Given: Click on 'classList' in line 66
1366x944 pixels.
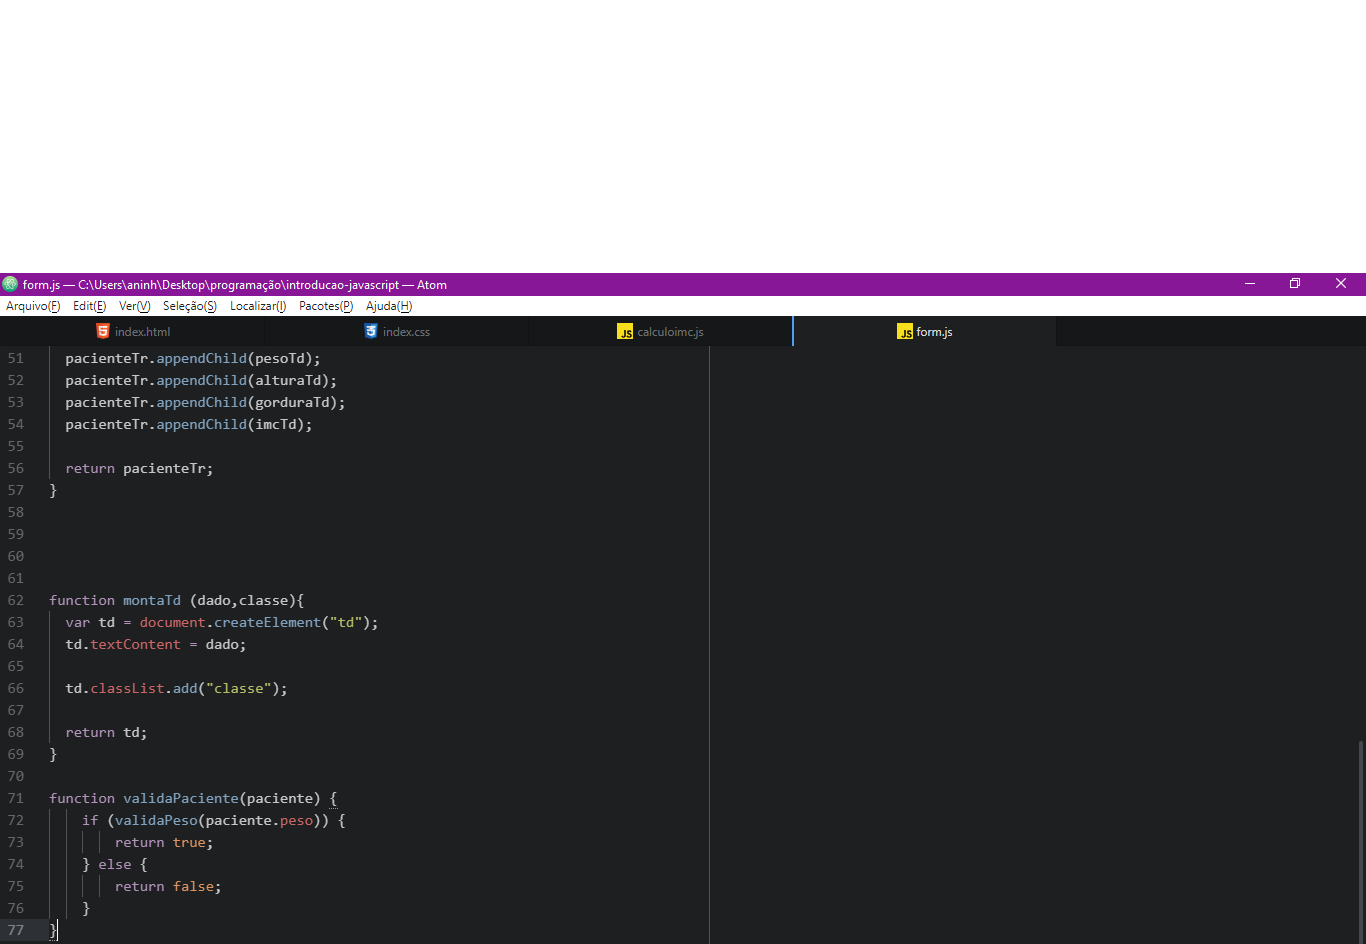Looking at the screenshot, I should pos(127,688).
